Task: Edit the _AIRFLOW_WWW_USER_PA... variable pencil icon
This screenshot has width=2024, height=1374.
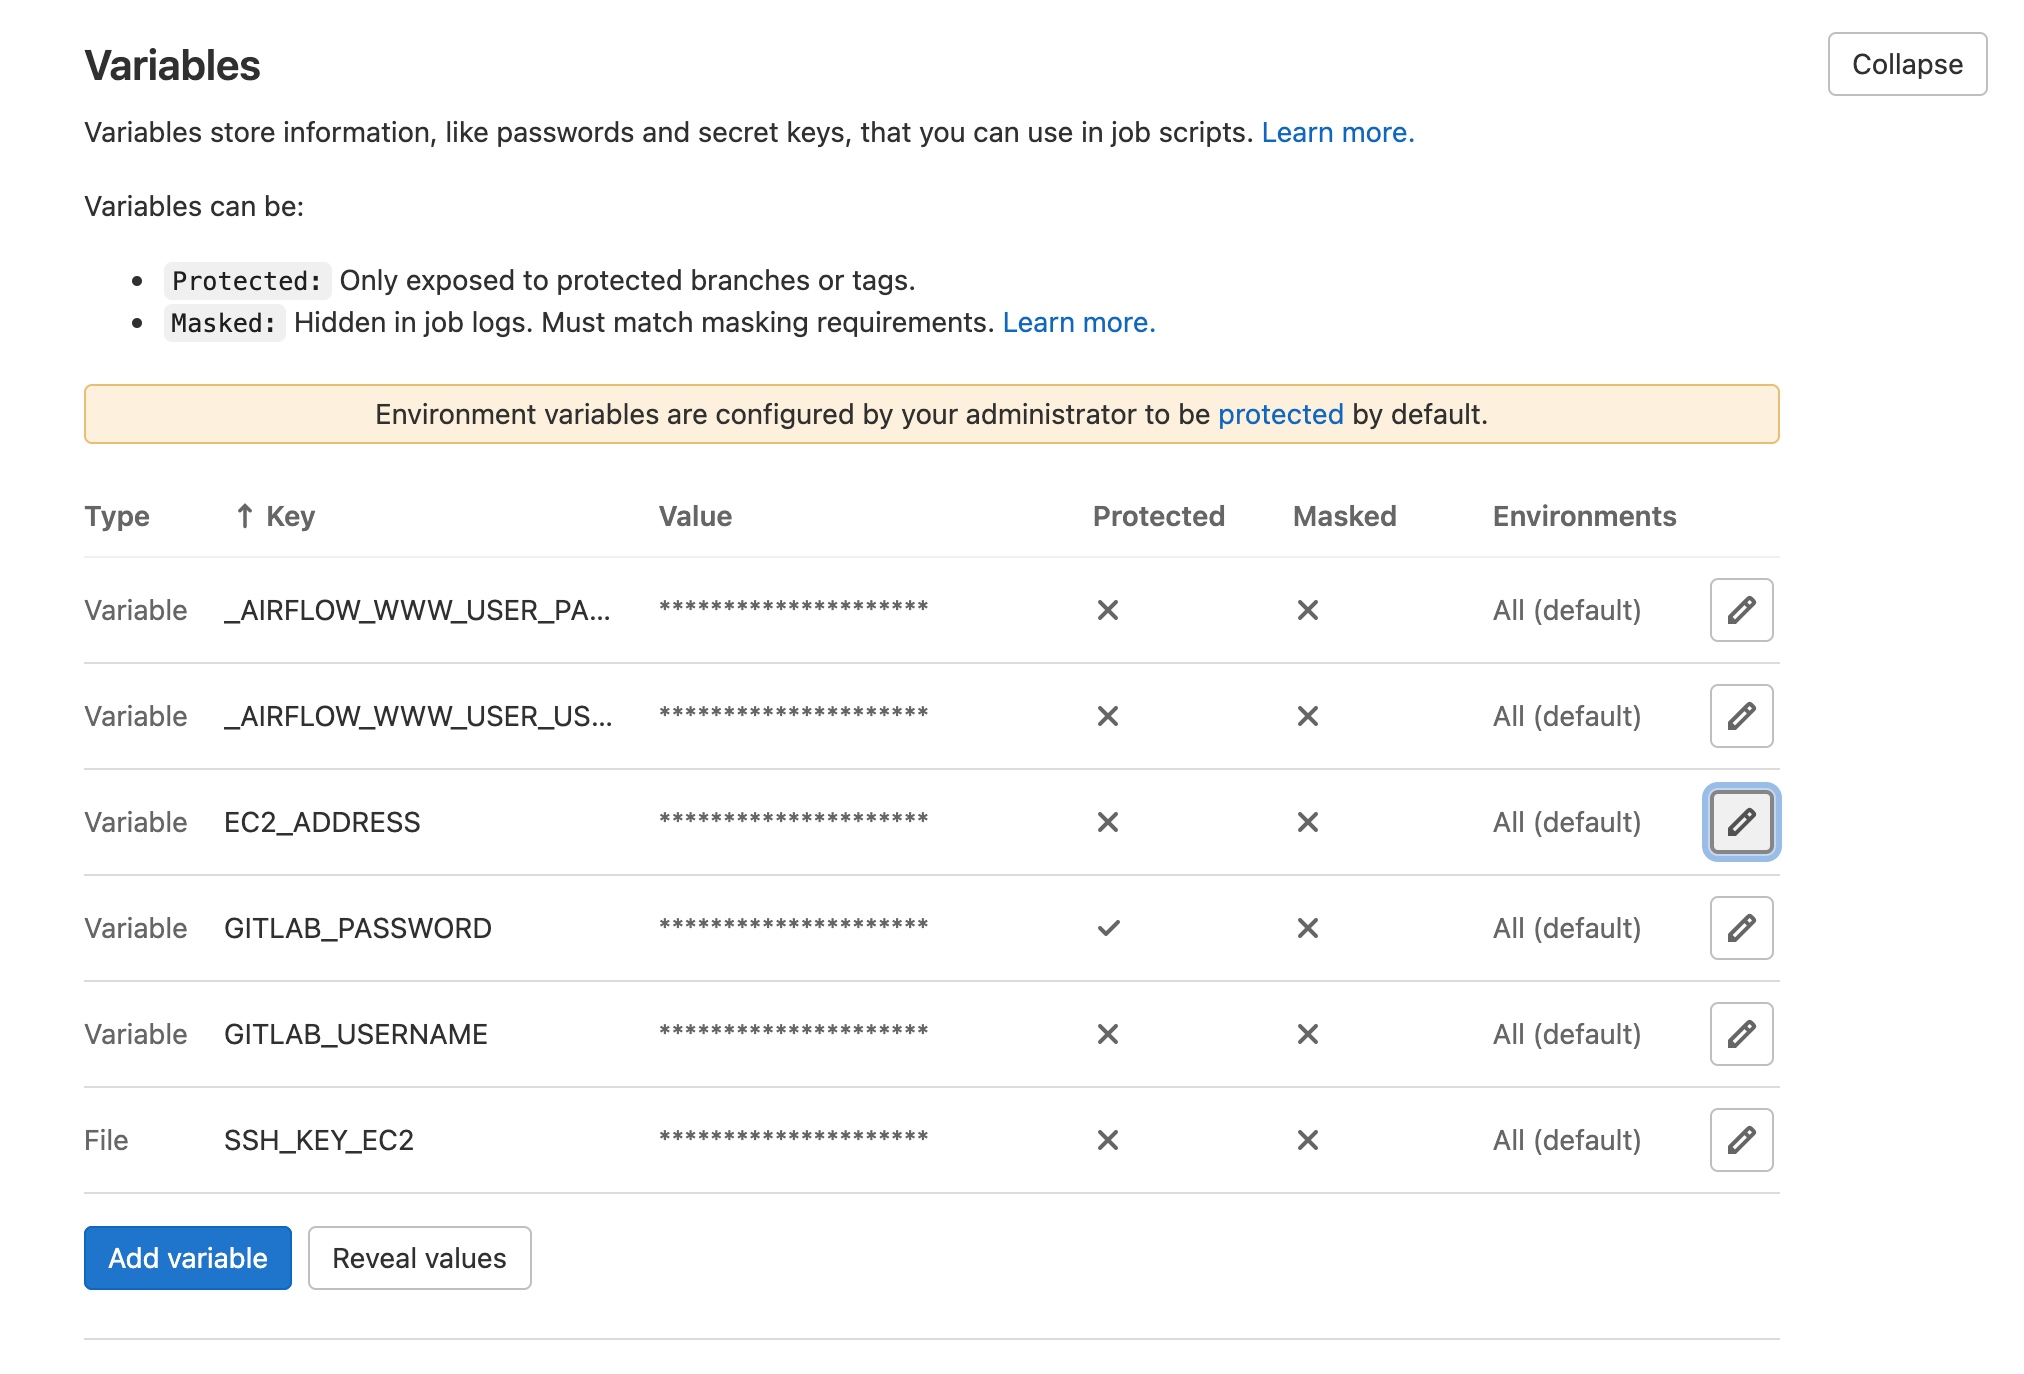Action: click(x=1741, y=610)
